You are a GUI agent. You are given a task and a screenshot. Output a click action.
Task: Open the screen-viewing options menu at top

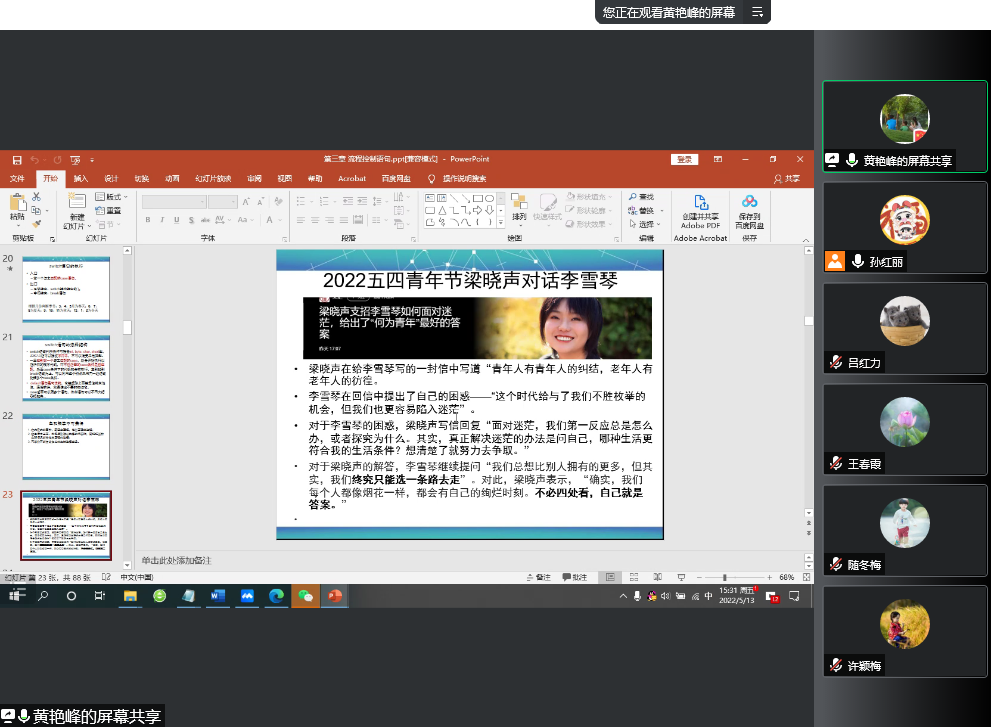pos(758,12)
